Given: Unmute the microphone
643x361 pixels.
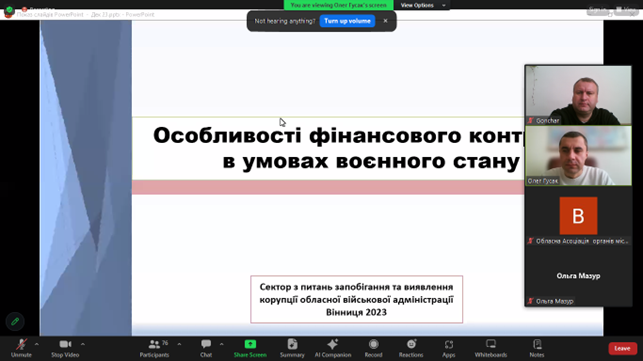Looking at the screenshot, I should pyautogui.click(x=21, y=348).
